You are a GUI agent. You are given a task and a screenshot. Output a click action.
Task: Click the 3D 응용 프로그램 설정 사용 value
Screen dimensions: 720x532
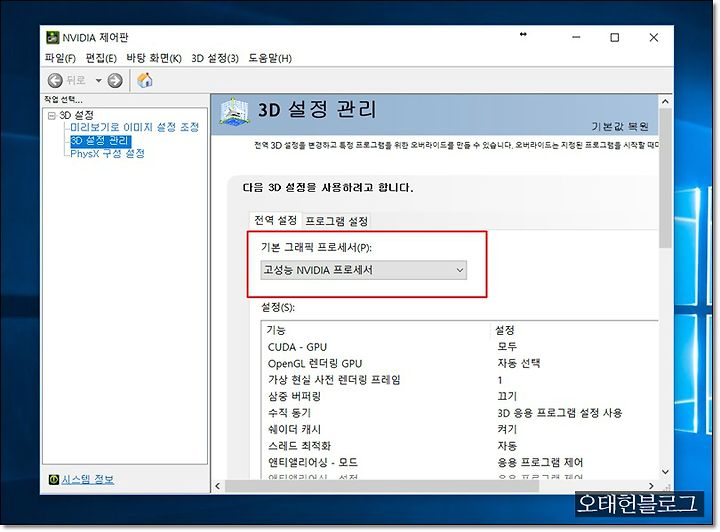pos(560,413)
